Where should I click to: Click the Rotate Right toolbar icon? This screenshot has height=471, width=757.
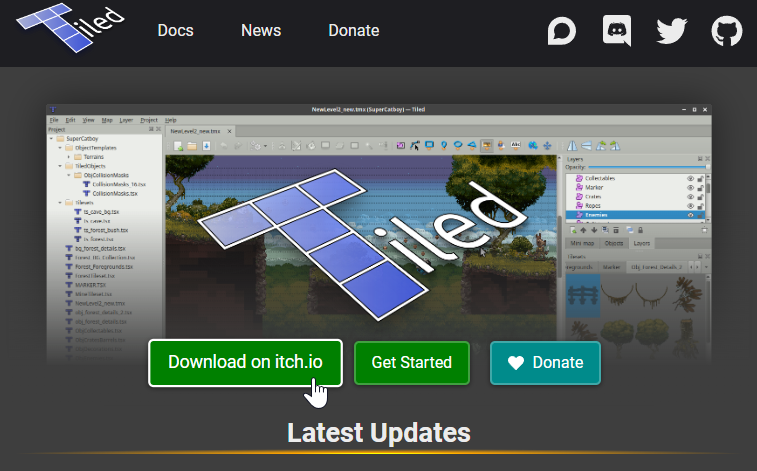click(615, 145)
